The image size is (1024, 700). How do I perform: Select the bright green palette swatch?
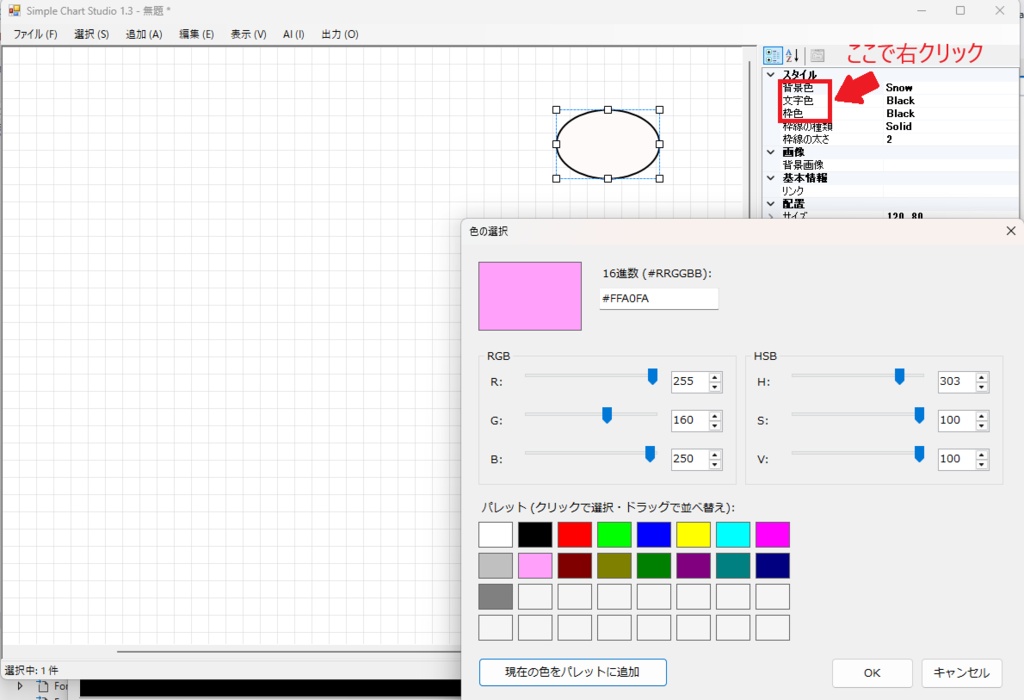615,535
